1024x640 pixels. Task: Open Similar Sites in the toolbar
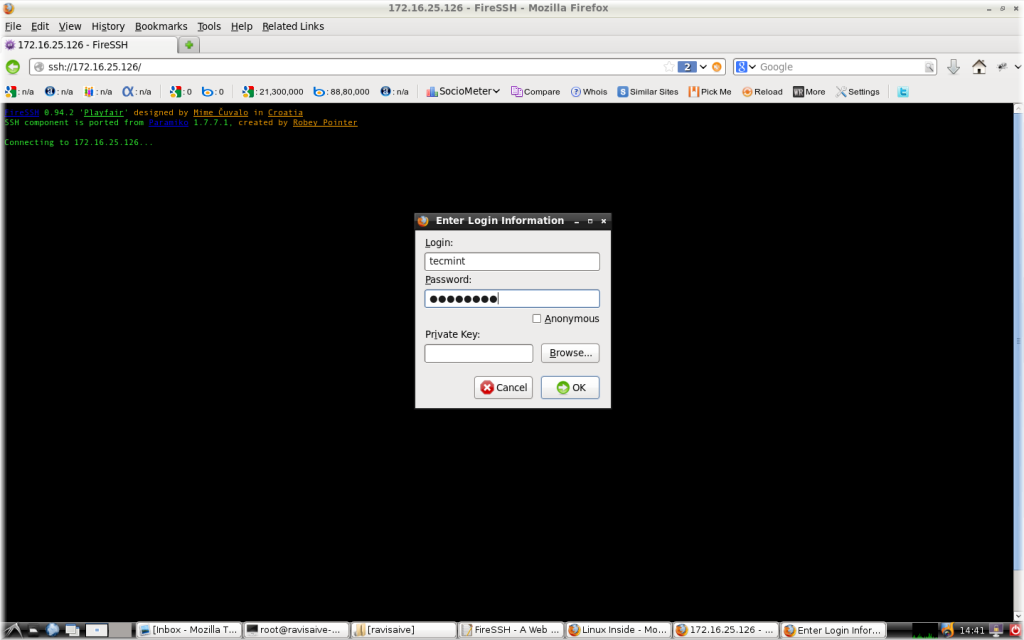648,91
